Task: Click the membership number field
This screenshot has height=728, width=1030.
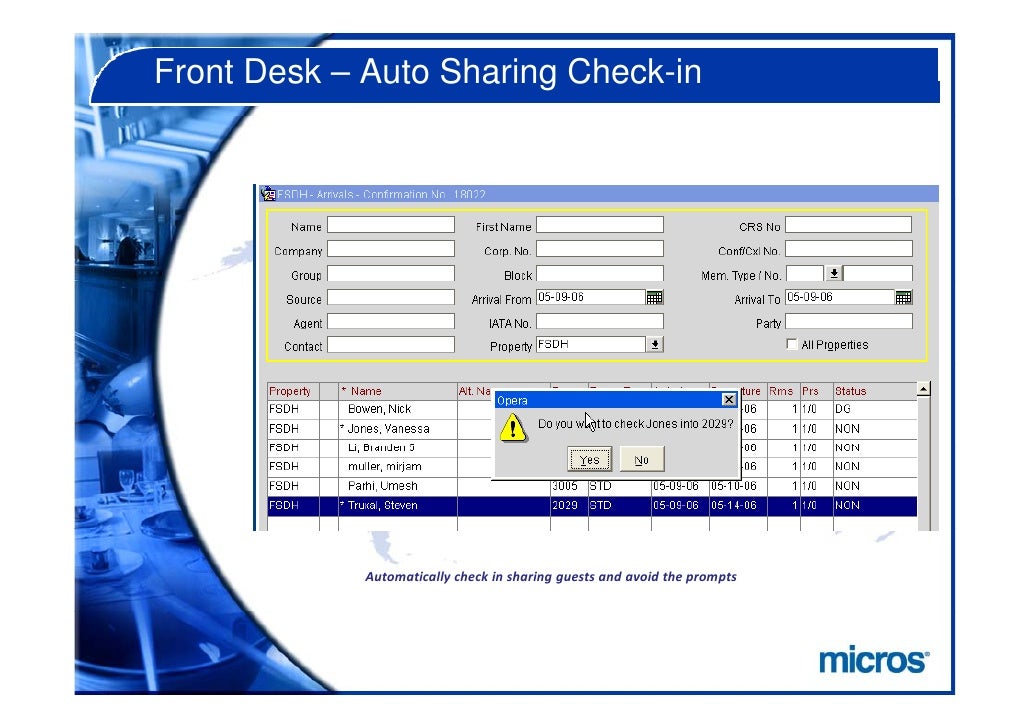Action: pyautogui.click(x=878, y=273)
